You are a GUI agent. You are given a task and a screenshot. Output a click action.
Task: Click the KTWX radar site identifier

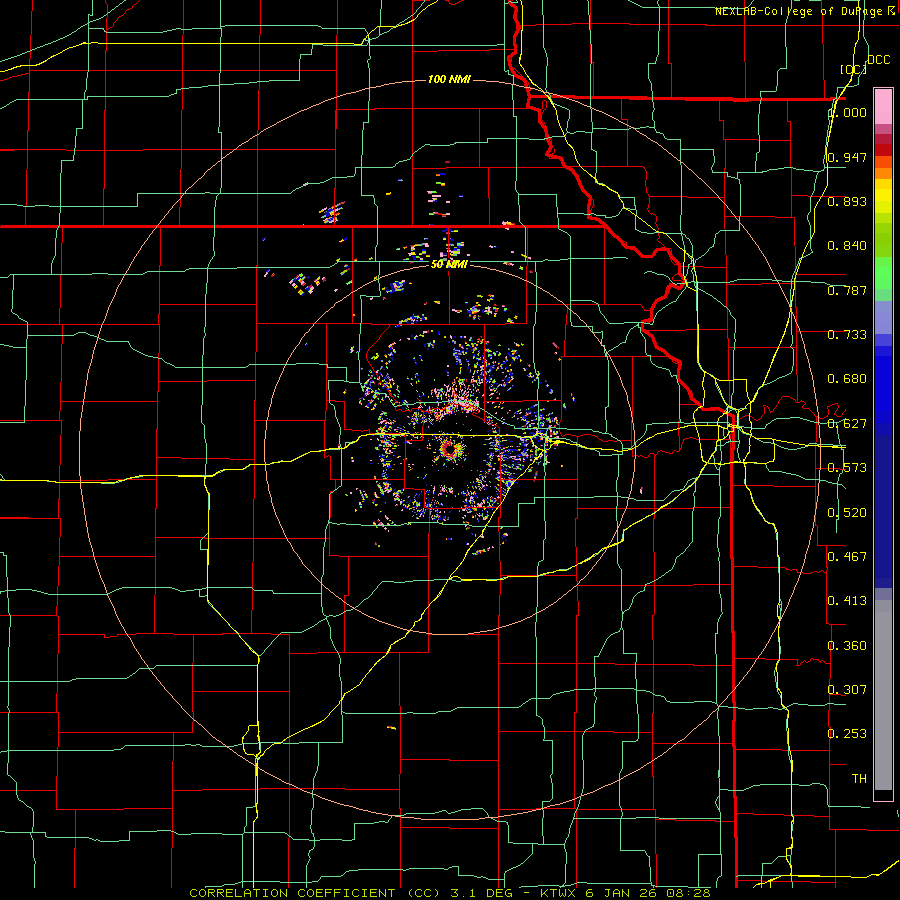click(559, 893)
